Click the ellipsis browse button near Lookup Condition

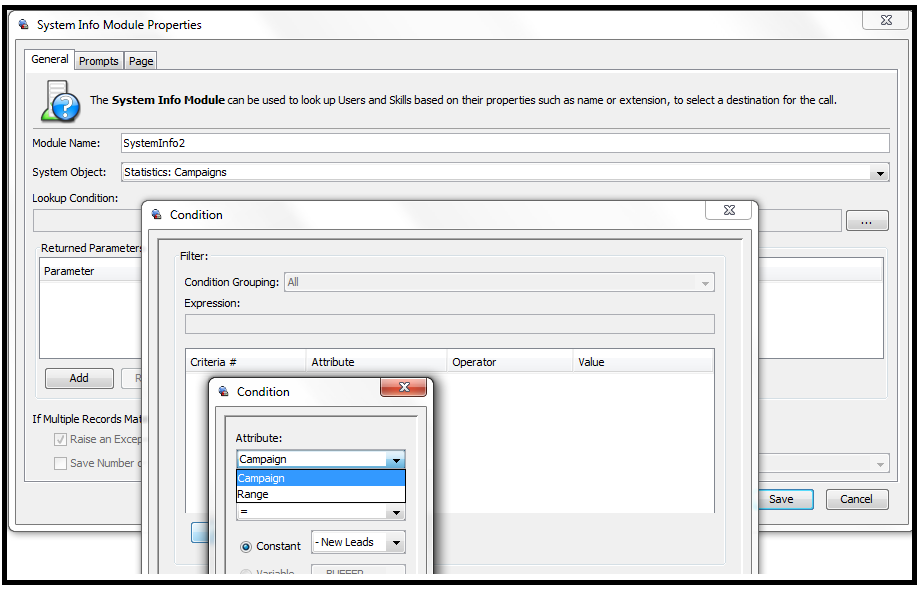[867, 220]
